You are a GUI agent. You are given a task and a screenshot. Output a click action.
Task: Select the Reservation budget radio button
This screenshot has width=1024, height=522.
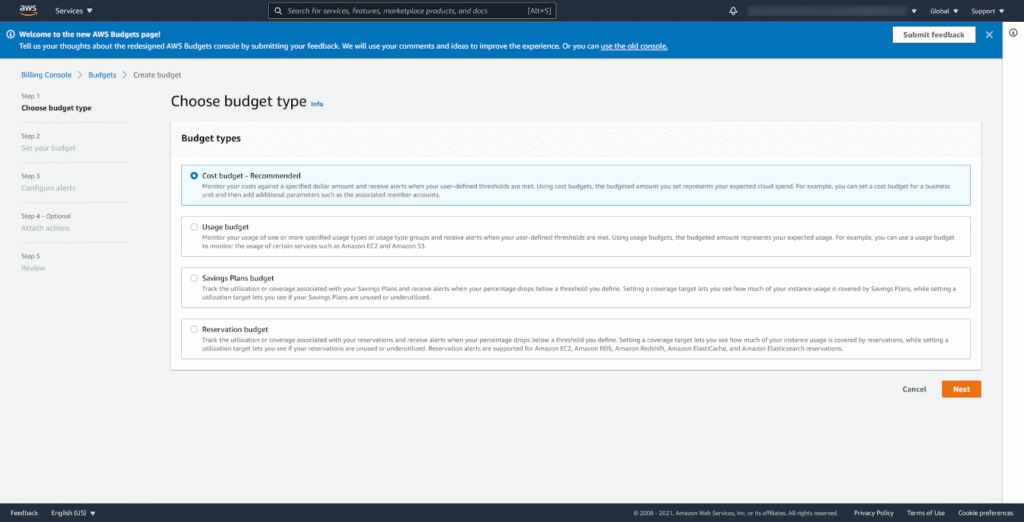click(194, 329)
